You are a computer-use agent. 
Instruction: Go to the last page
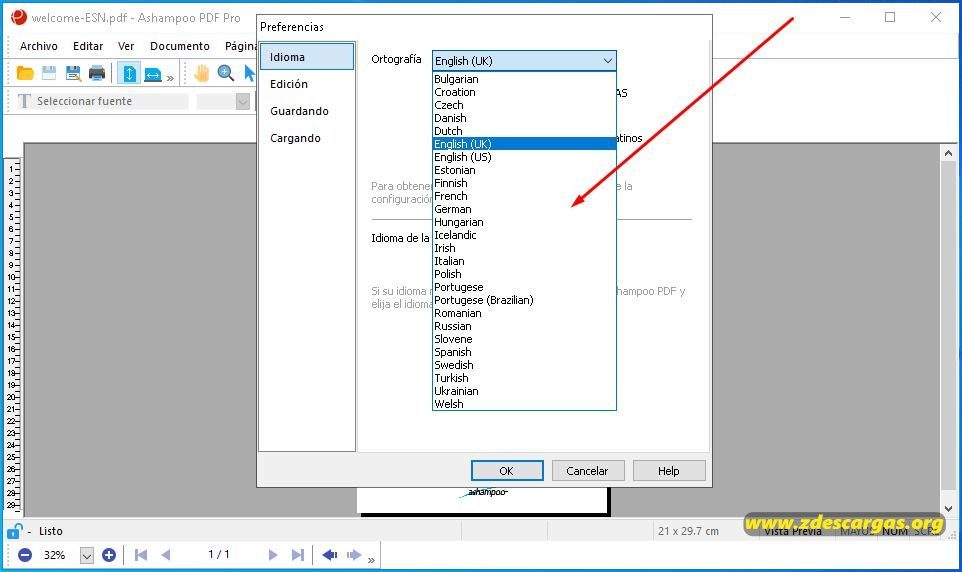(x=298, y=555)
